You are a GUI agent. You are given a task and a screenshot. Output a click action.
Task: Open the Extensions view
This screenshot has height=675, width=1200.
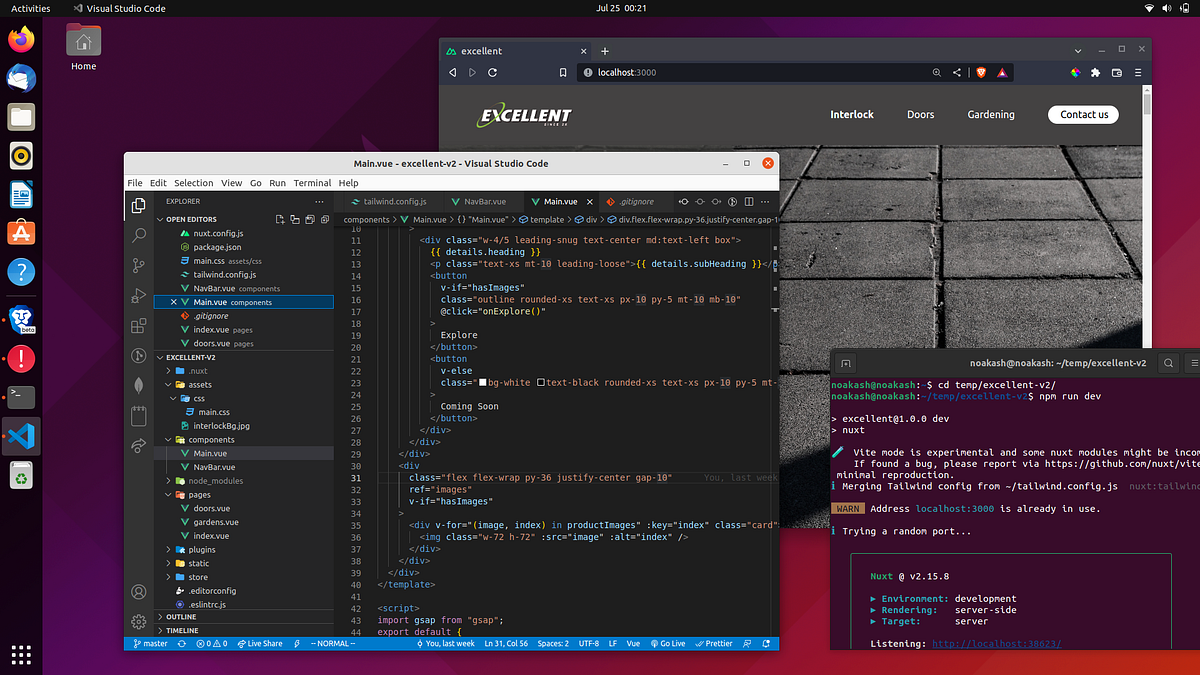click(x=138, y=325)
